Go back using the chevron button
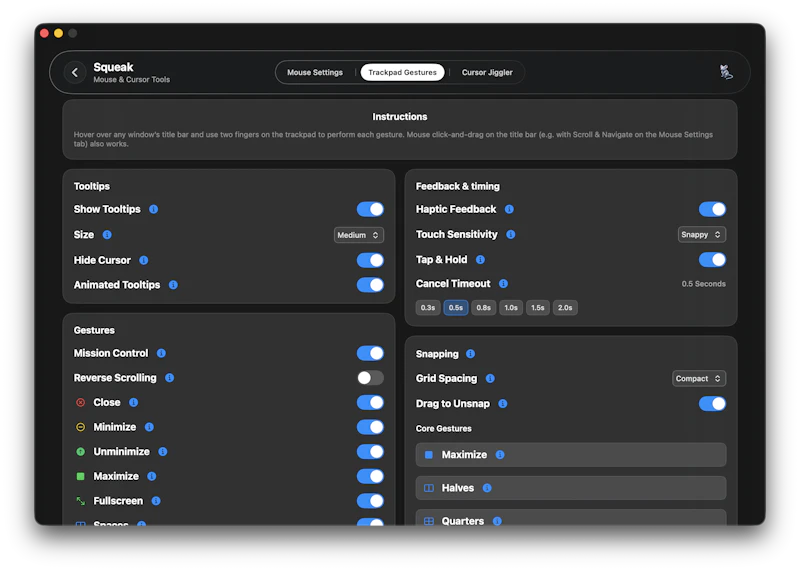The image size is (800, 571). click(75, 72)
